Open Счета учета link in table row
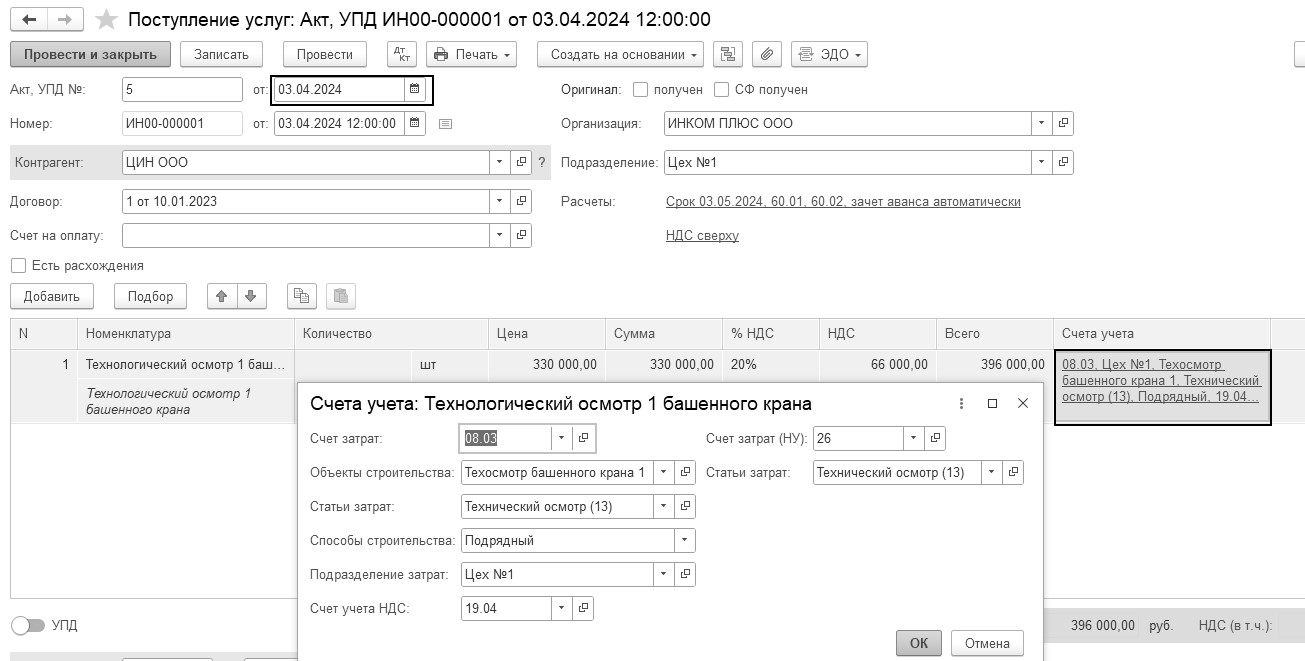 pos(1161,381)
